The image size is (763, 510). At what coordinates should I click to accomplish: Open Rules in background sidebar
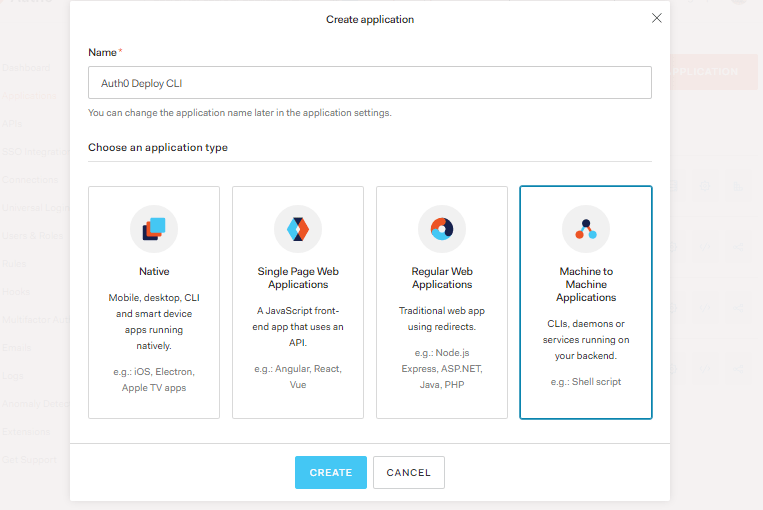pyautogui.click(x=14, y=264)
